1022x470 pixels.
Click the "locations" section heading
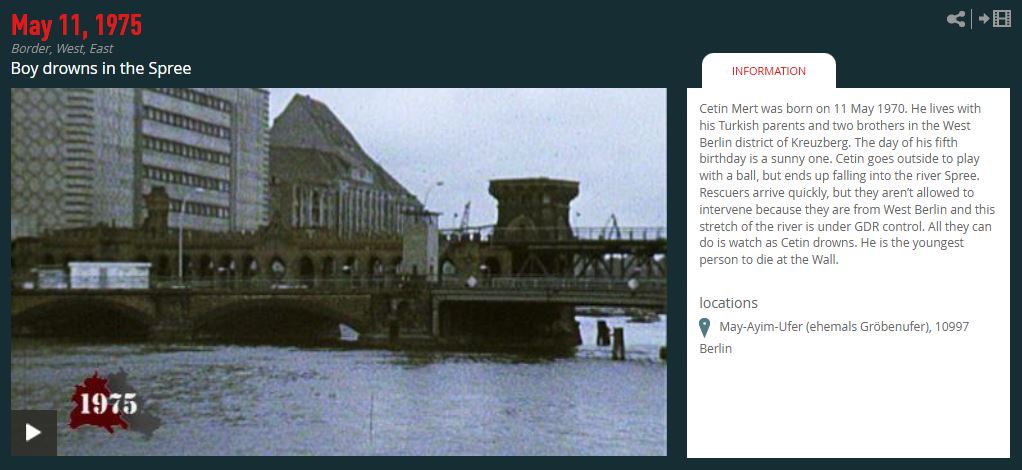click(729, 303)
